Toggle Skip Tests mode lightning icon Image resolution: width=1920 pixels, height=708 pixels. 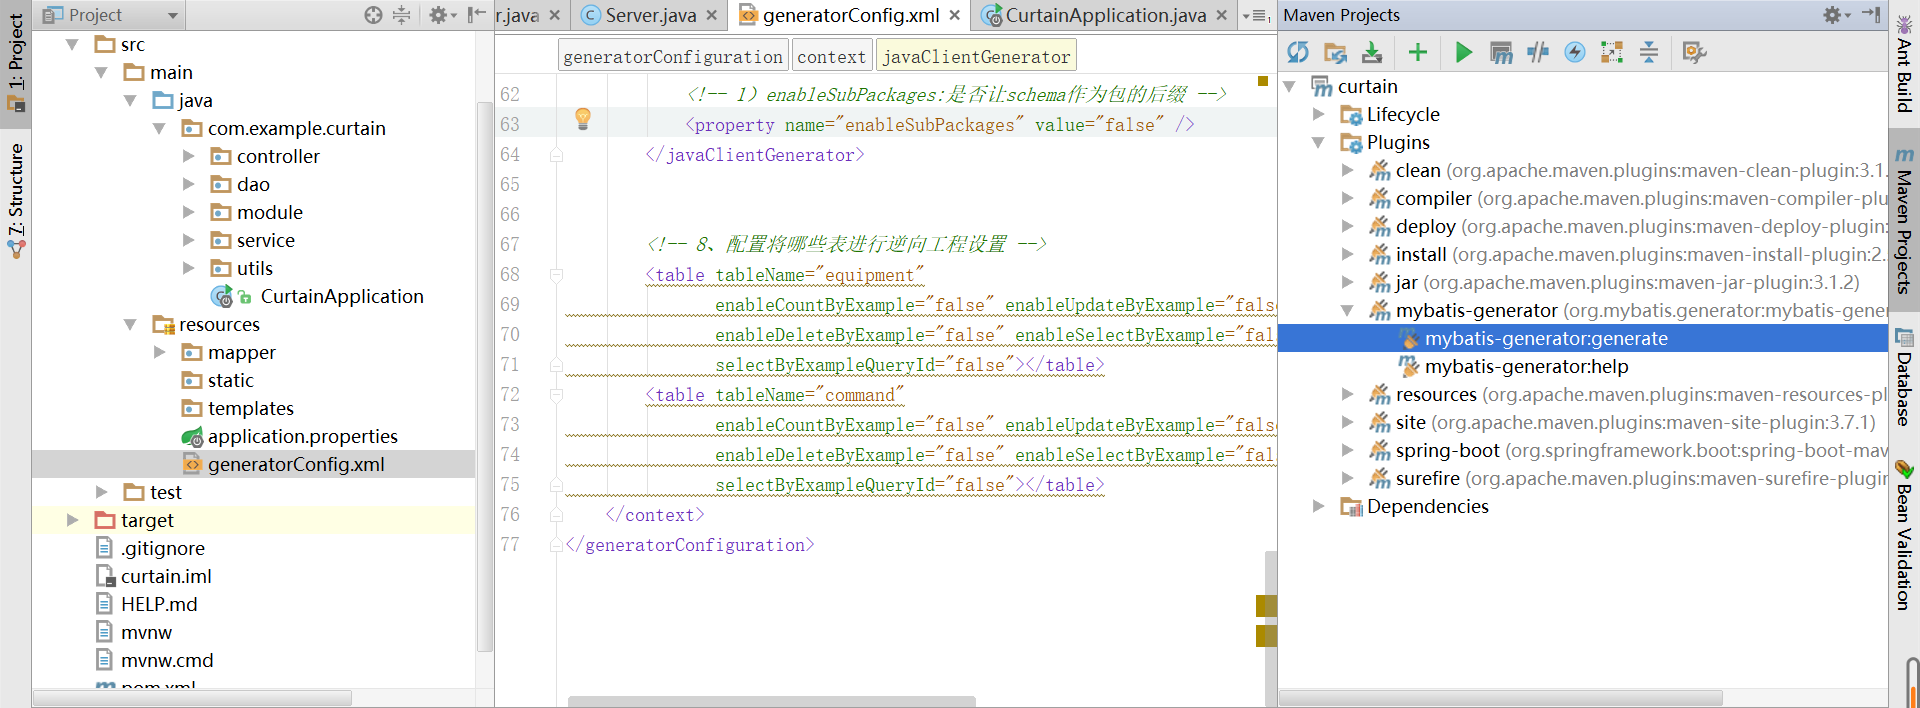[x=1575, y=52]
